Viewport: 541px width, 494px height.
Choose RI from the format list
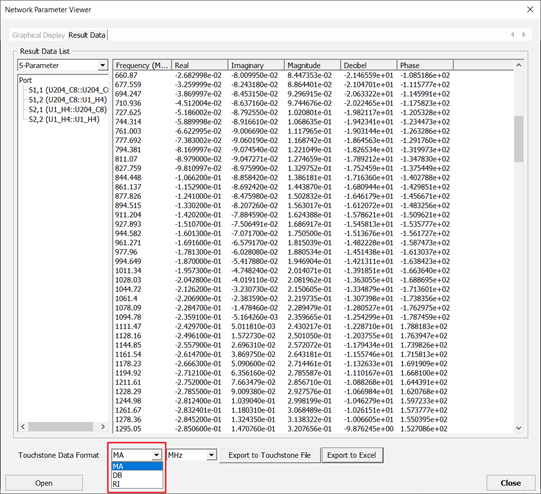coord(137,484)
